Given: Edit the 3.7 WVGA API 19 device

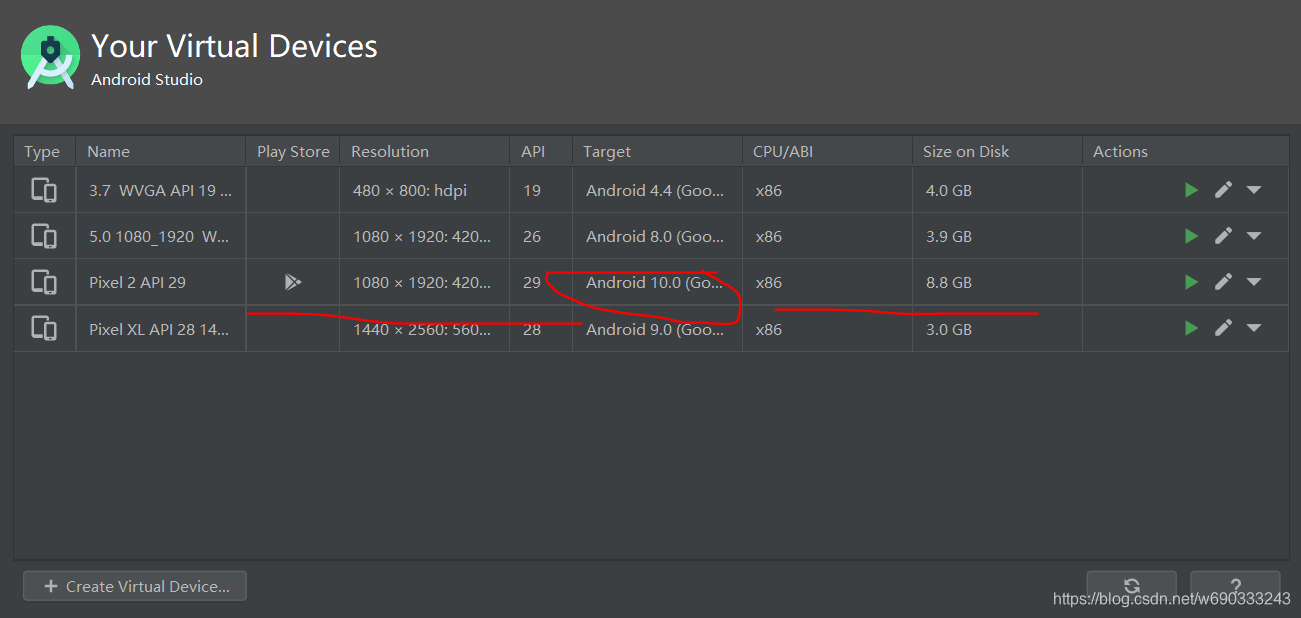Looking at the screenshot, I should pyautogui.click(x=1223, y=189).
